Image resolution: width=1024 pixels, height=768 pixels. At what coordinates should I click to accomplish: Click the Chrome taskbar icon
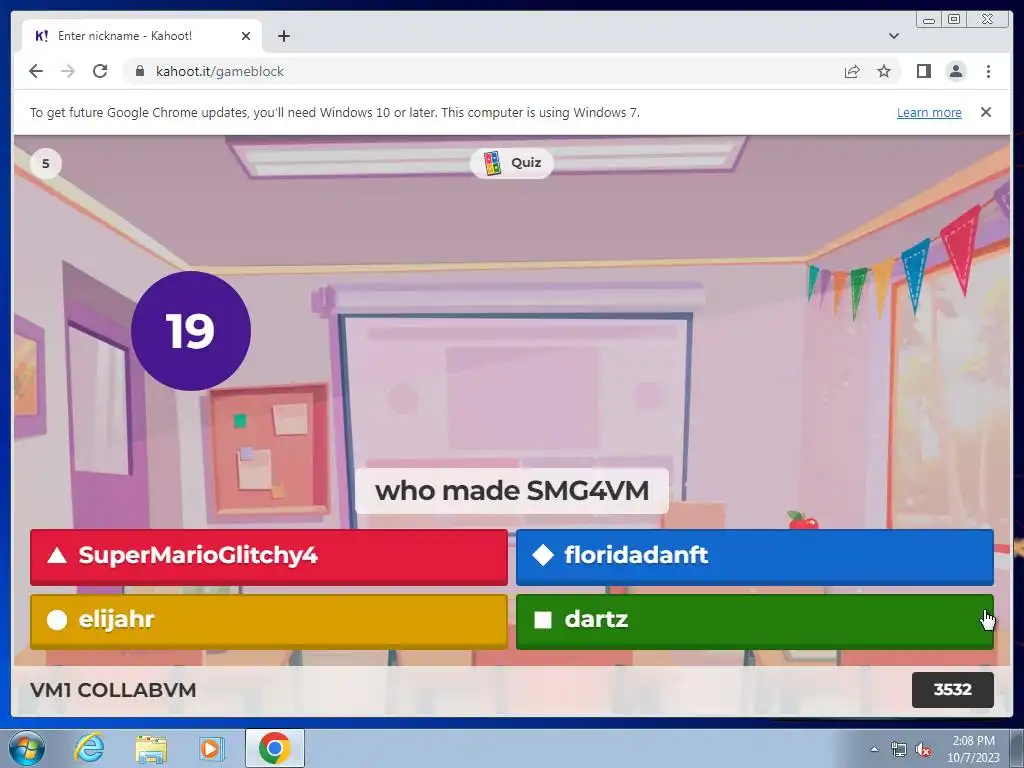(x=274, y=748)
